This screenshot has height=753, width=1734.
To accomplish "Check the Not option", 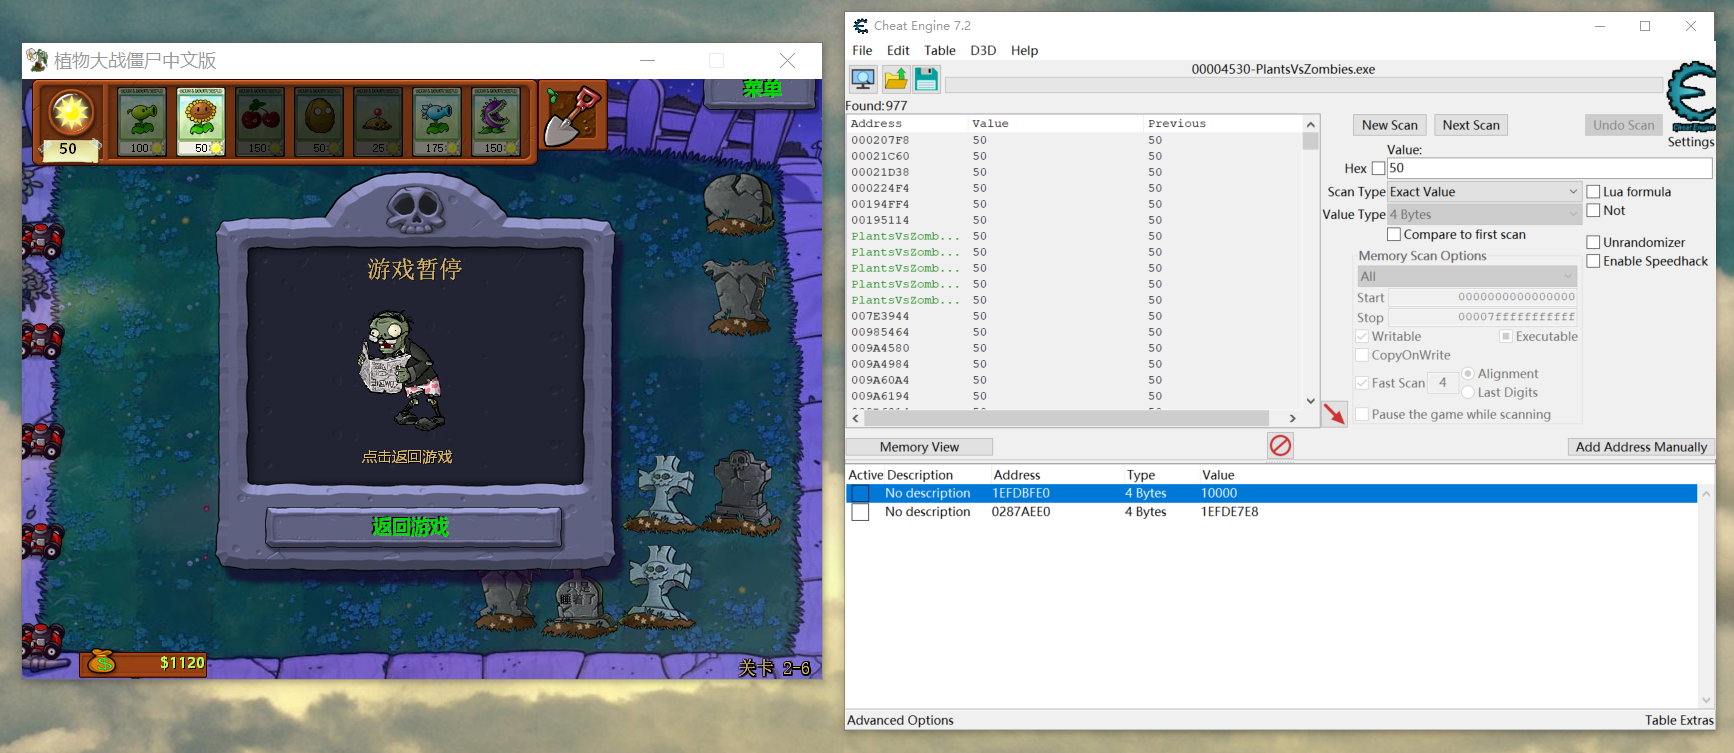I will pyautogui.click(x=1594, y=211).
